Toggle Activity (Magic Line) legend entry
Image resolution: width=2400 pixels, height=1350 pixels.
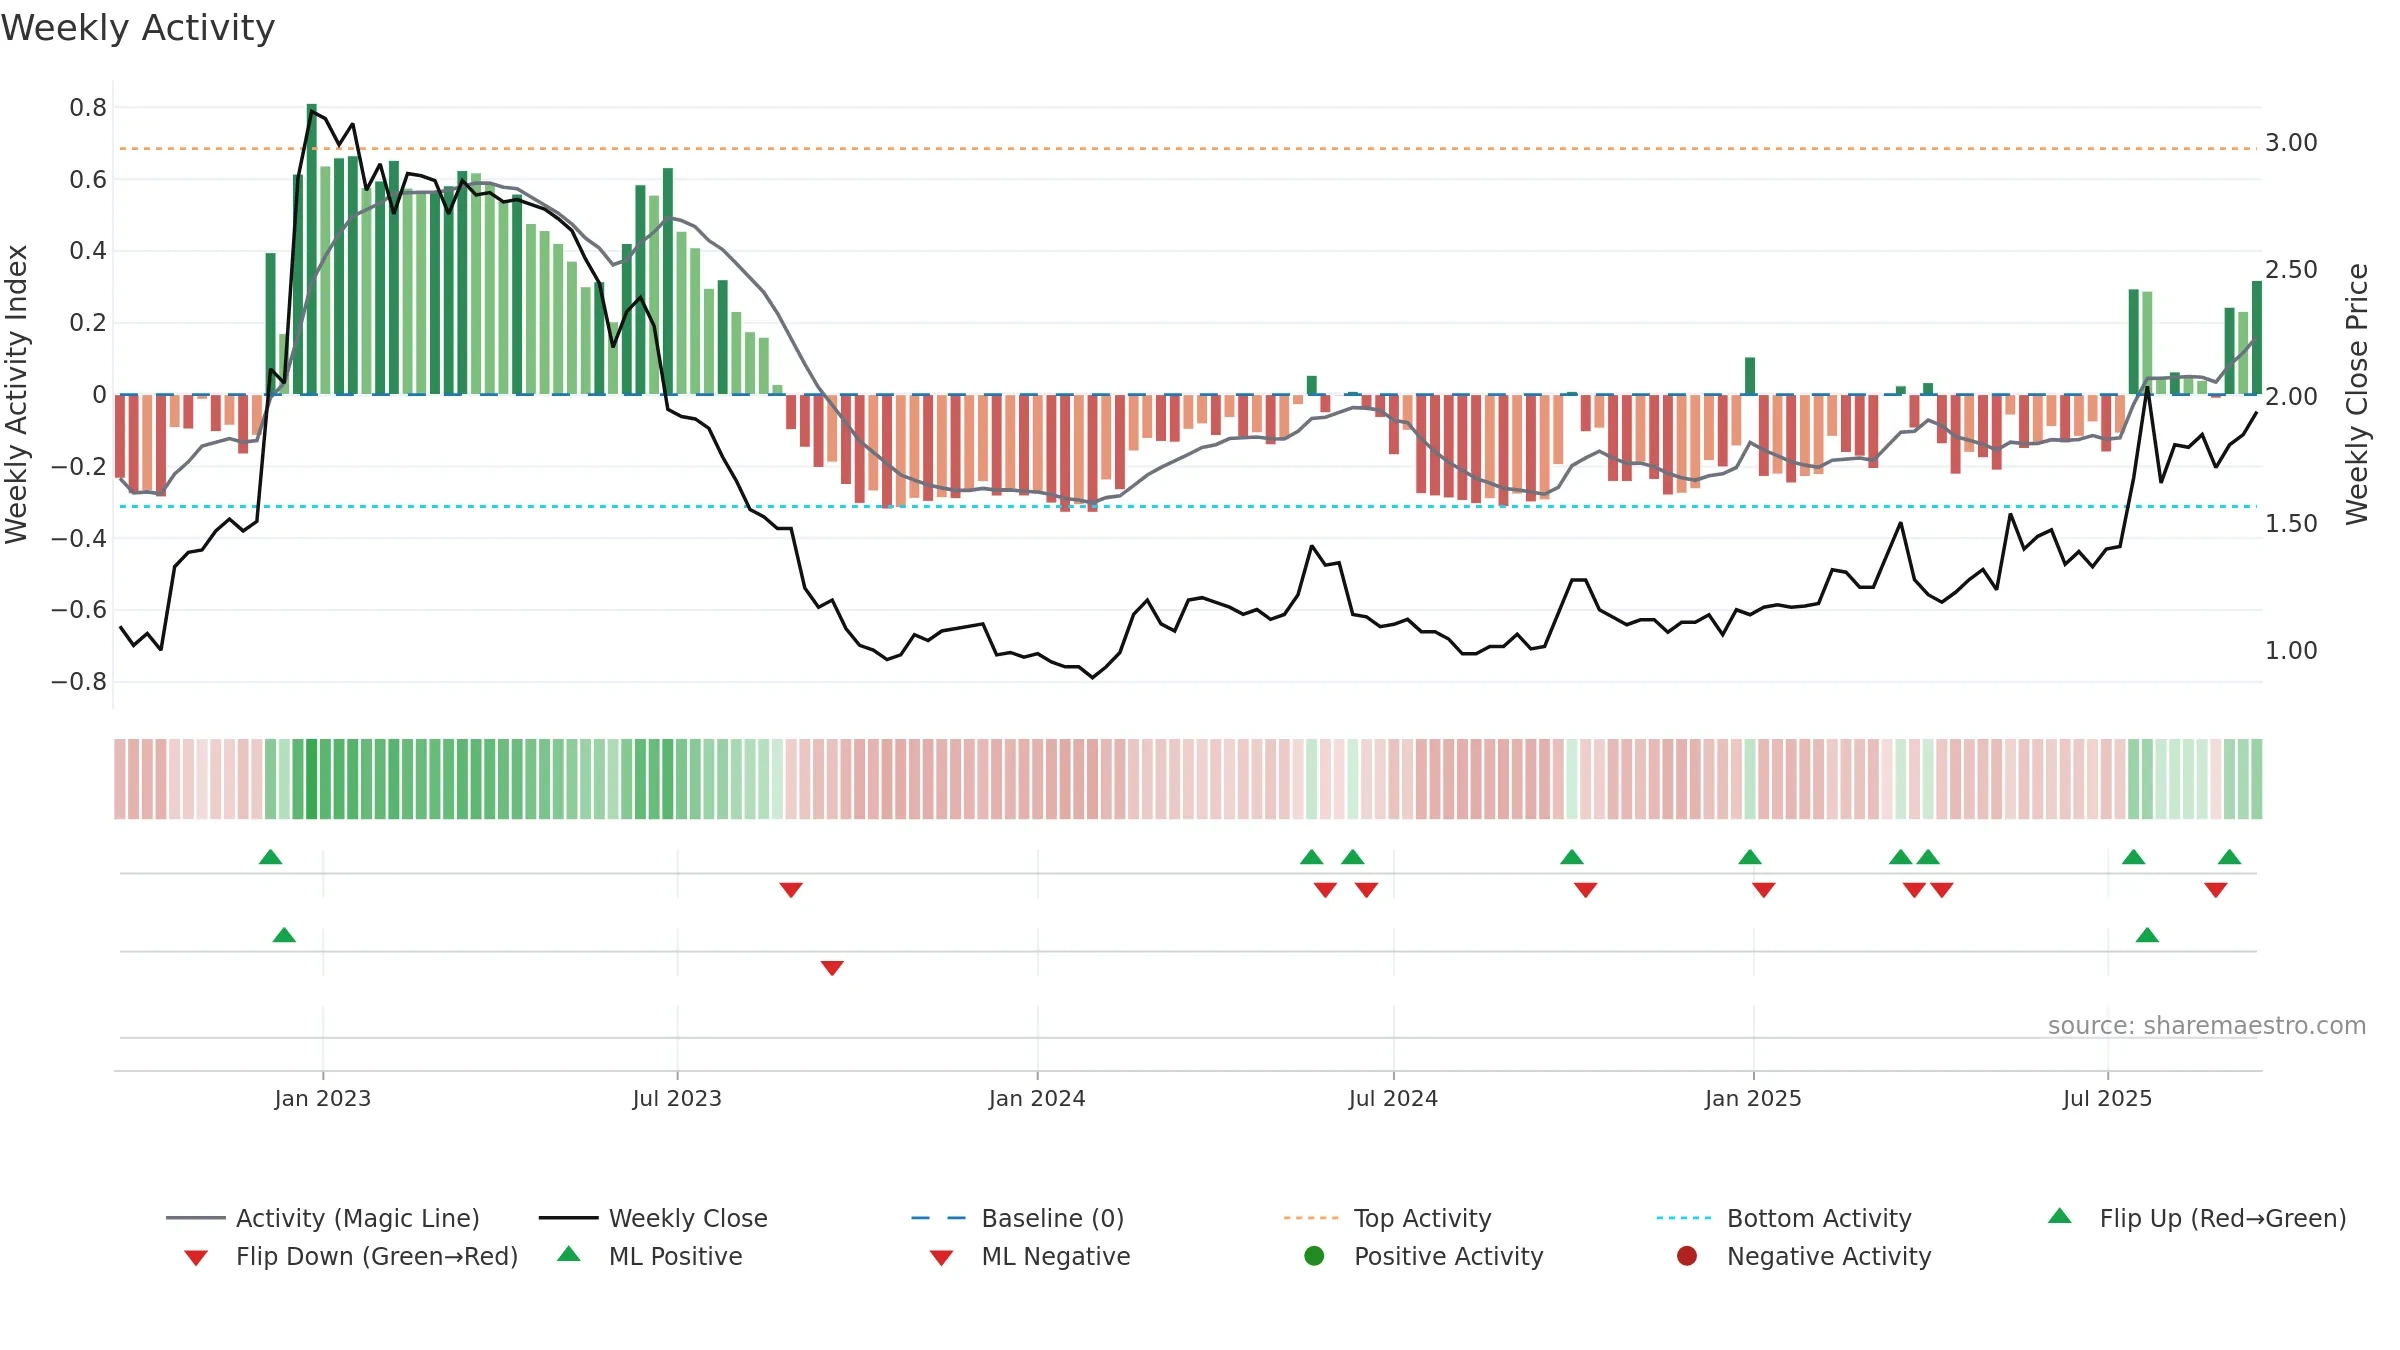pyautogui.click(x=322, y=1218)
